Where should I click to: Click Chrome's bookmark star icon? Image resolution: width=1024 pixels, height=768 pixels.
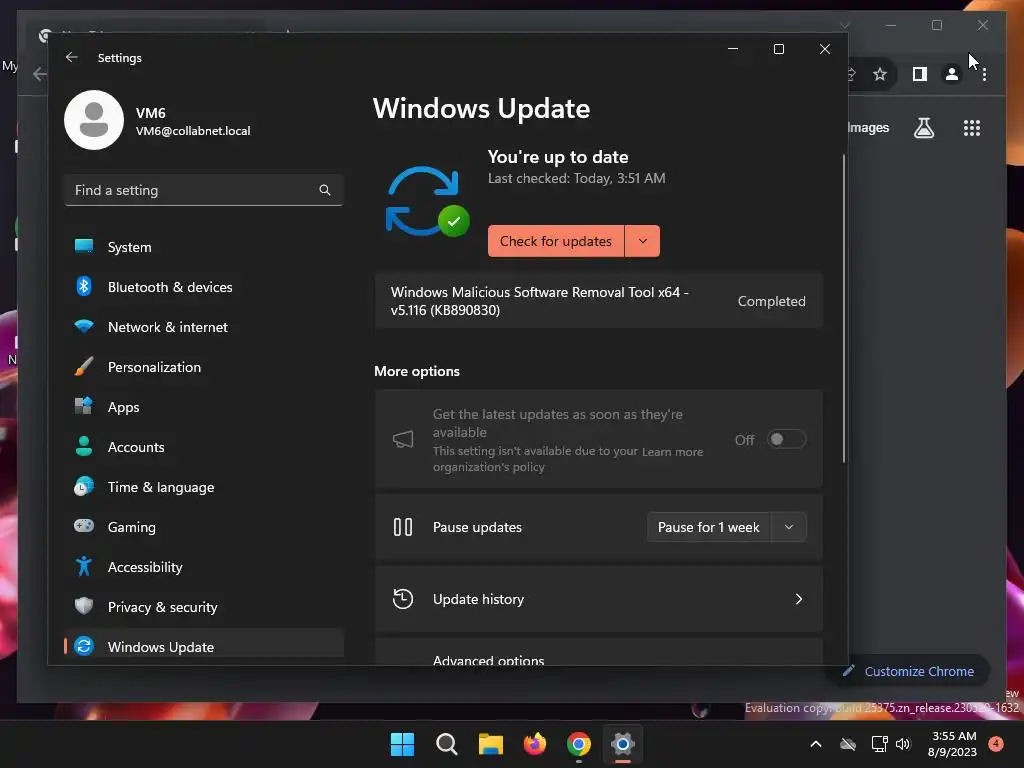click(880, 74)
